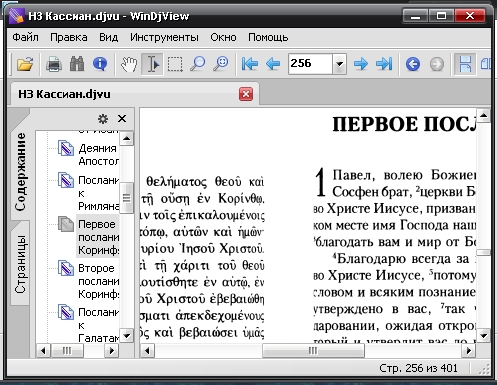Image resolution: width=497 pixels, height=385 pixels.
Task: Click document view scroll up arrow
Action: pyautogui.click(x=483, y=116)
